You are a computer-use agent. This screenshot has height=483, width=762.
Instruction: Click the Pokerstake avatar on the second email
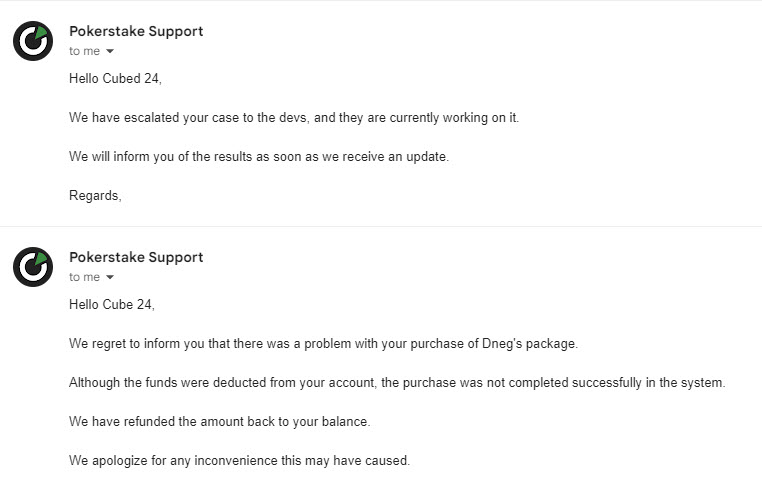(x=32, y=266)
